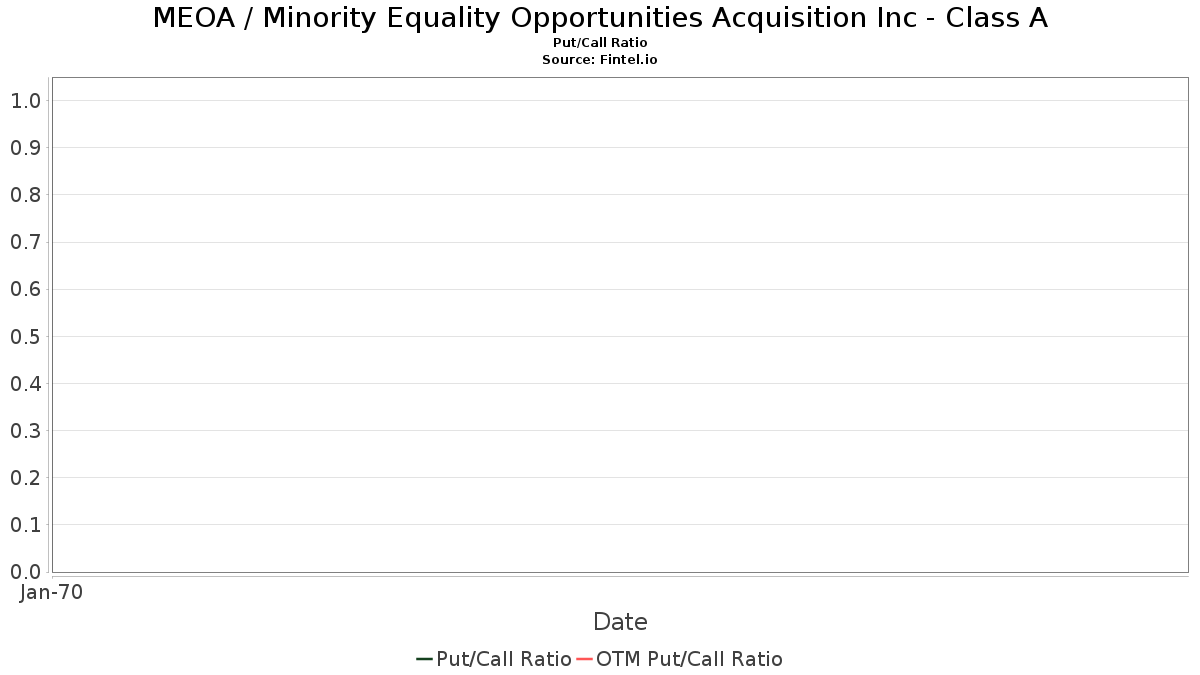The width and height of the screenshot is (1200, 675).
Task: Click the 0.3 y-axis label
Action: click(x=25, y=430)
